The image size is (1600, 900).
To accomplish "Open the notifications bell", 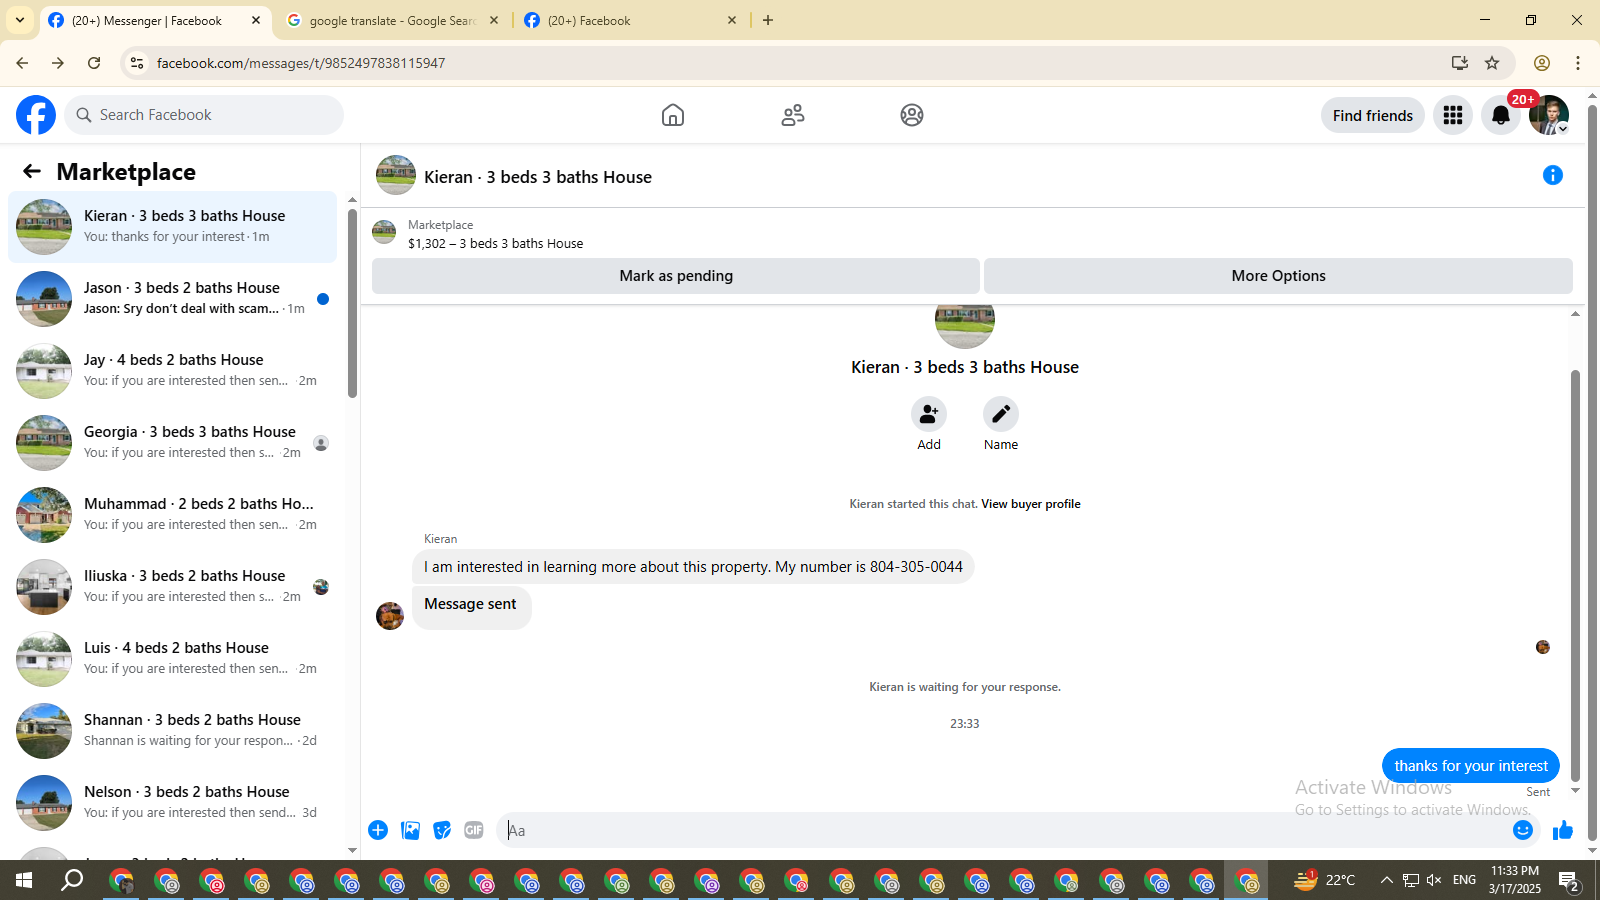I will pyautogui.click(x=1501, y=115).
